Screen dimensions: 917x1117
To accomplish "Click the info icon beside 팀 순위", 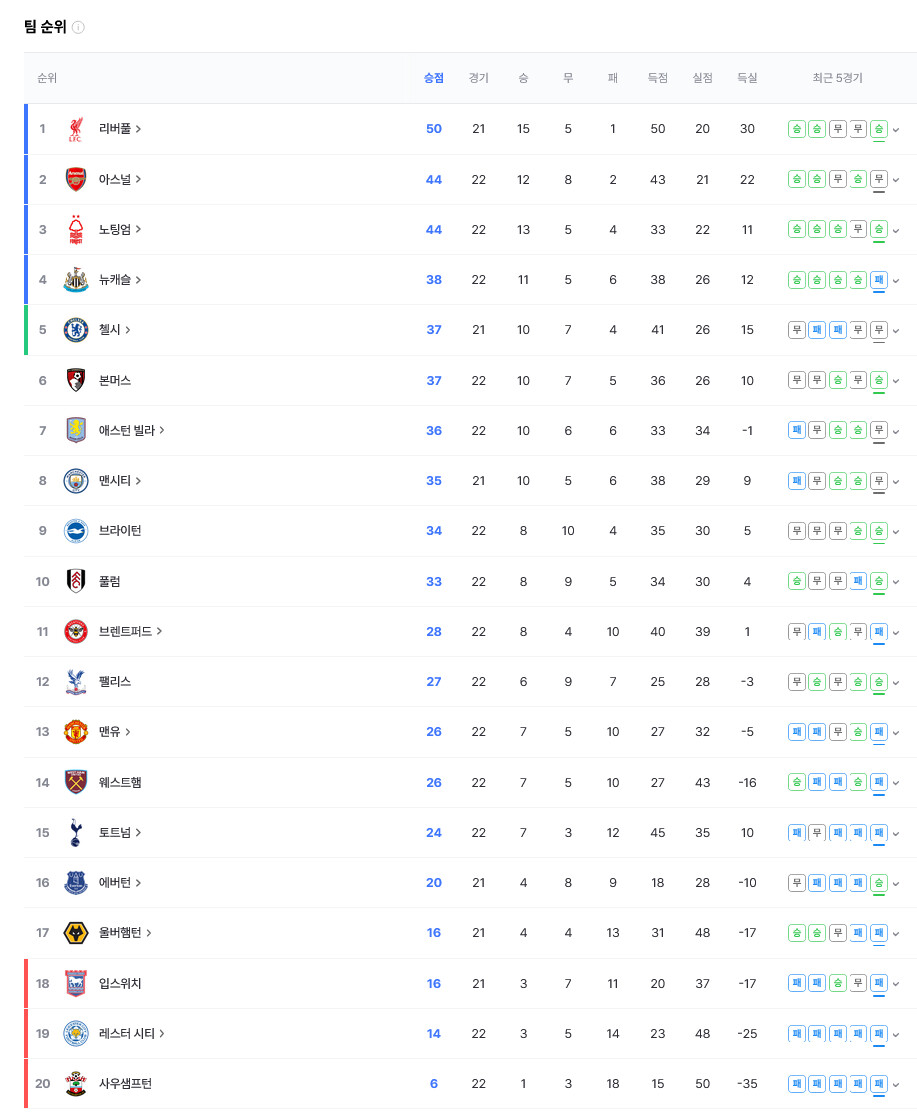I will 78,27.
